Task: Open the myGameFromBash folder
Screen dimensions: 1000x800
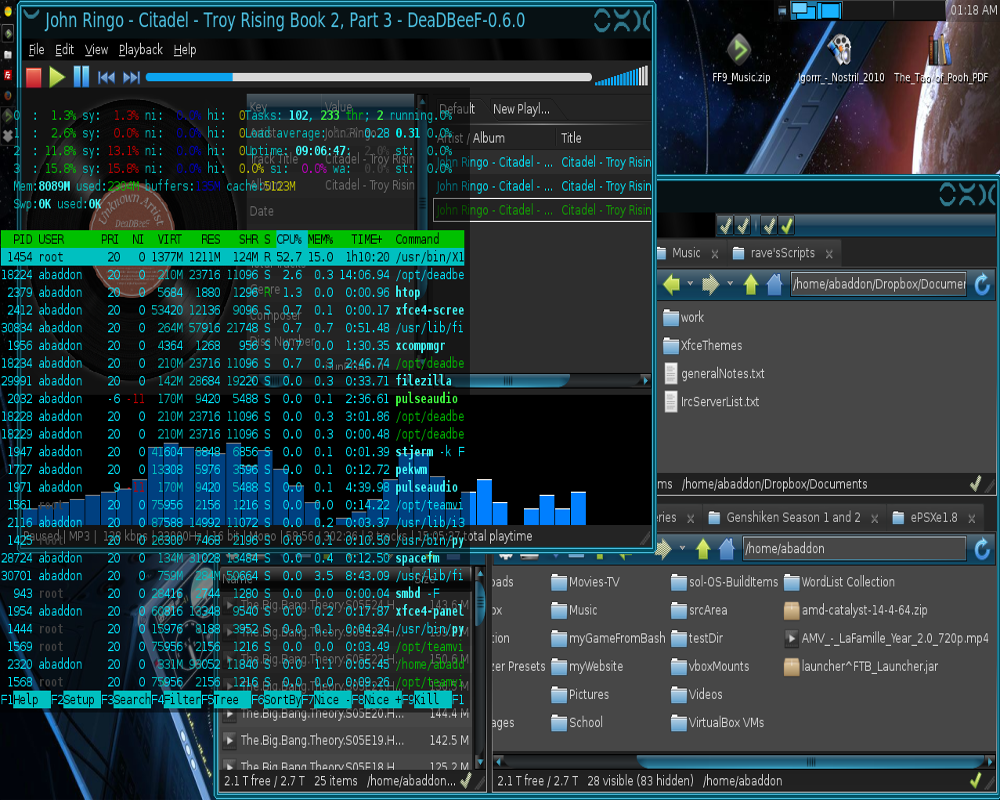Action: 608,638
